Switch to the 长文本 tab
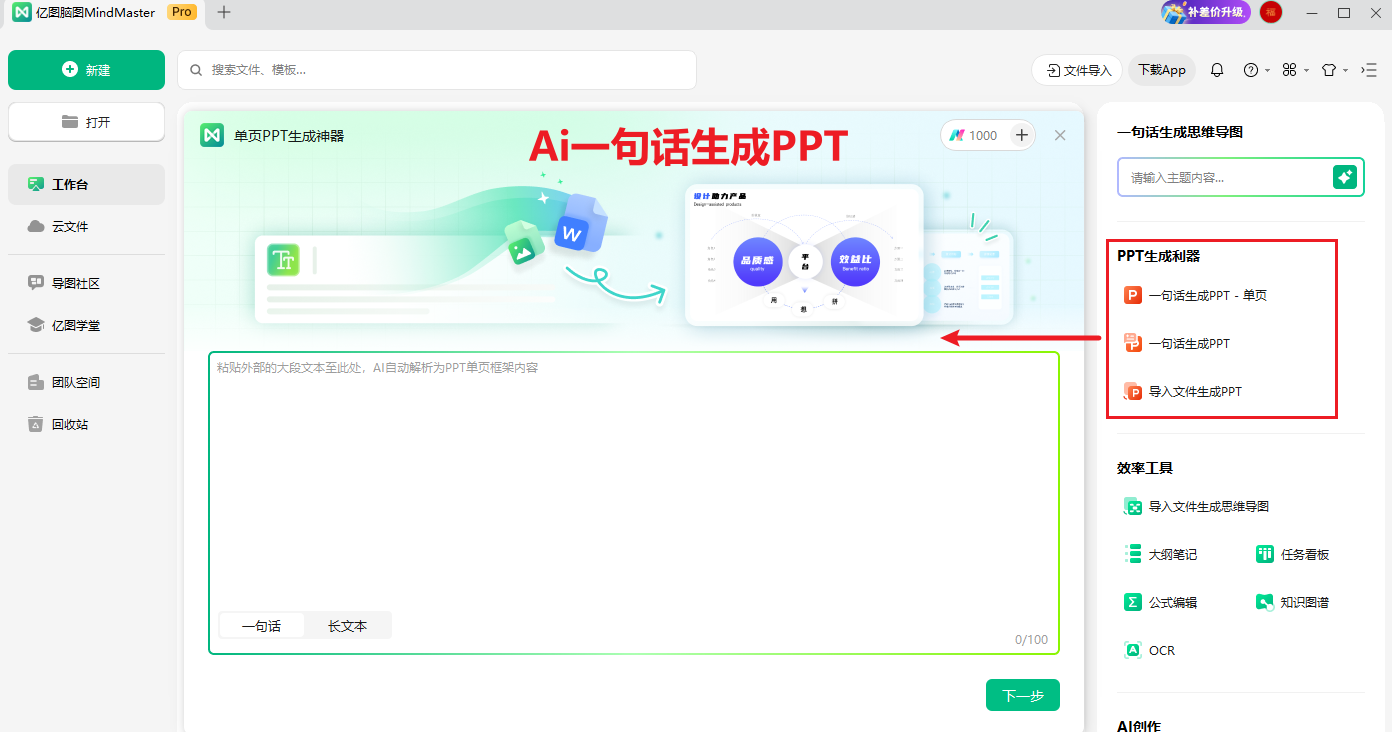The height and width of the screenshot is (732, 1392). coord(347,626)
